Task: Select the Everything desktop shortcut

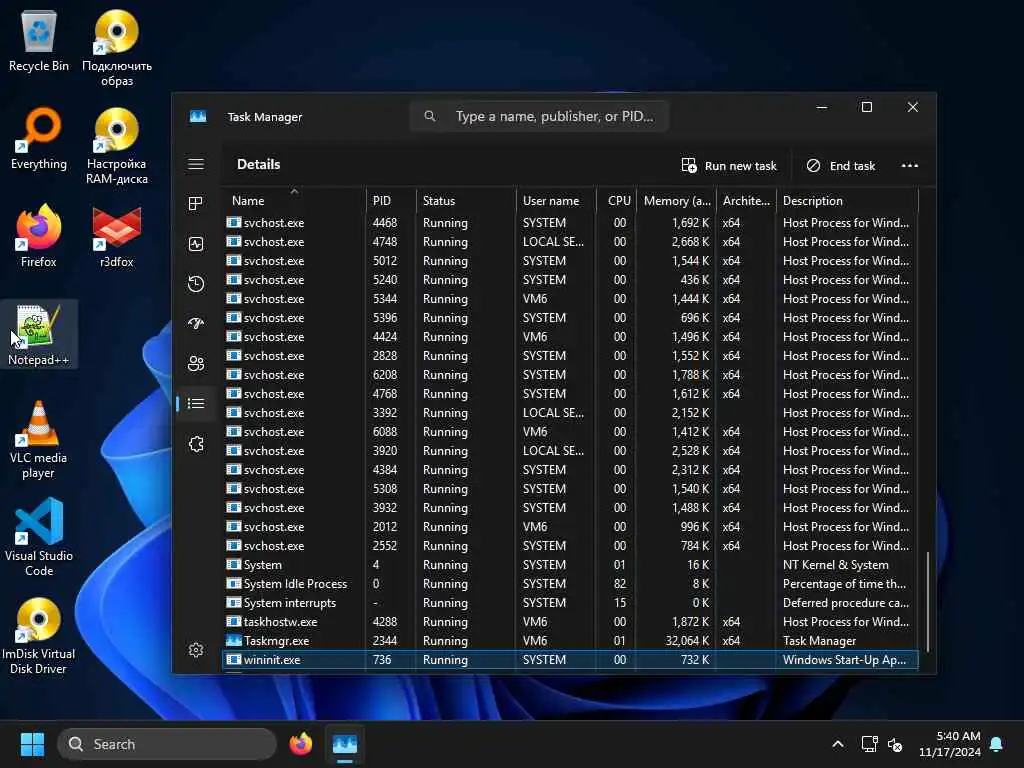Action: coord(39,139)
